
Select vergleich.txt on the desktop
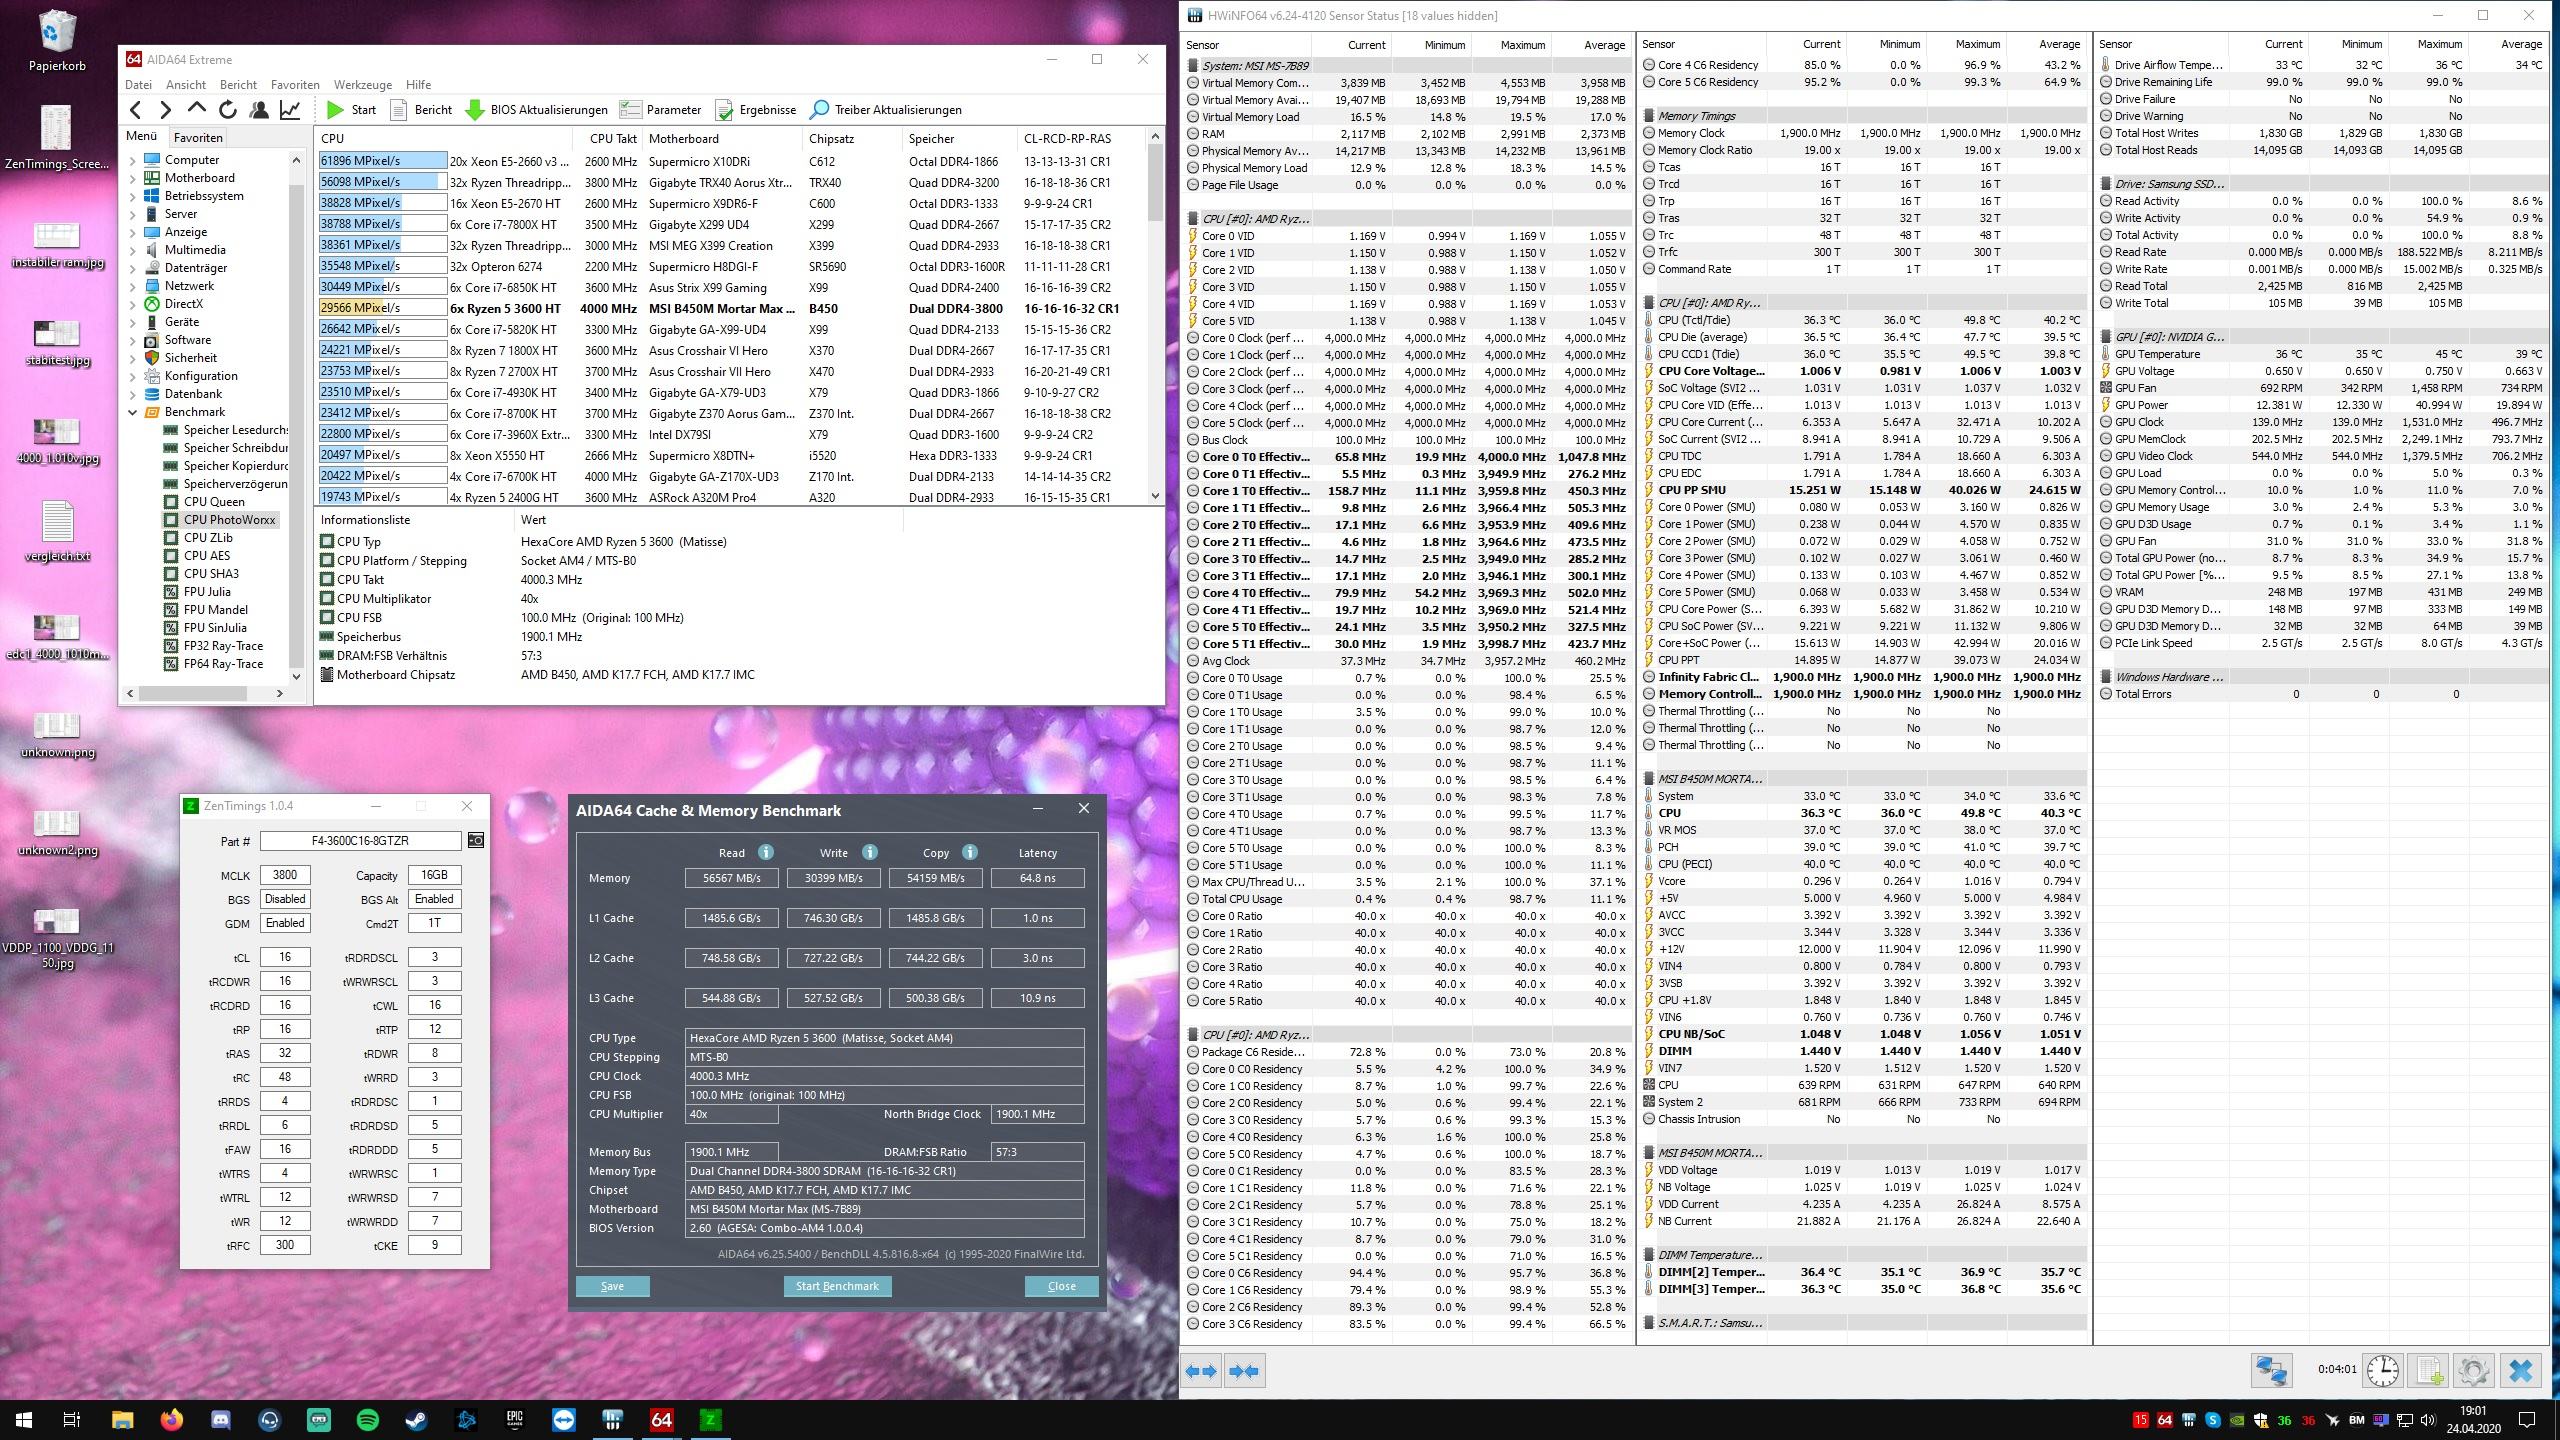click(x=57, y=532)
